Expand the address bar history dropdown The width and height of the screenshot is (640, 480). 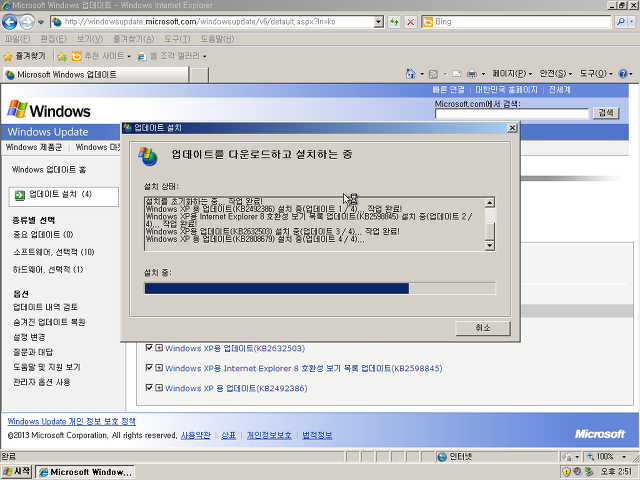click(x=379, y=22)
